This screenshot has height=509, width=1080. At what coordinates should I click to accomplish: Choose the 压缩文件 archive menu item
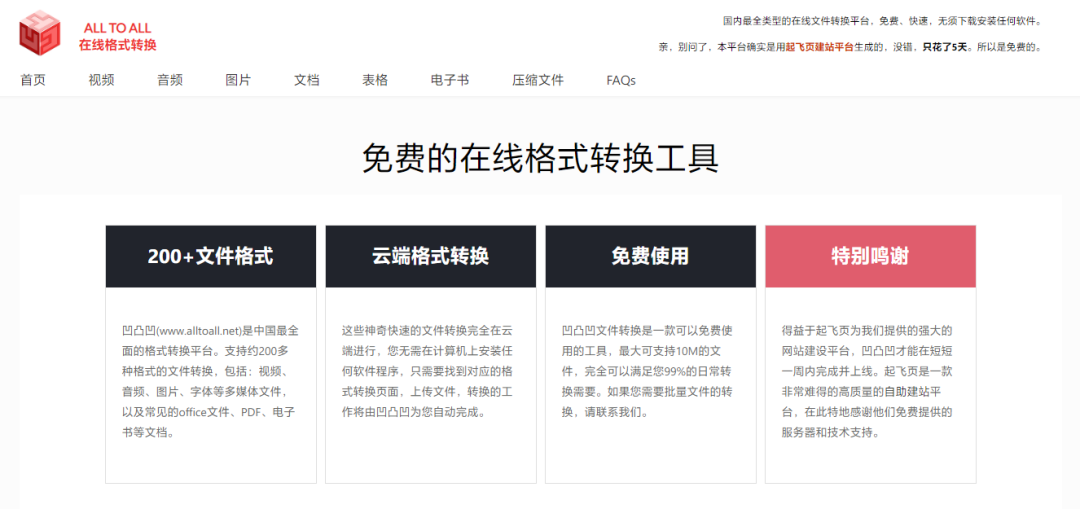coord(538,80)
